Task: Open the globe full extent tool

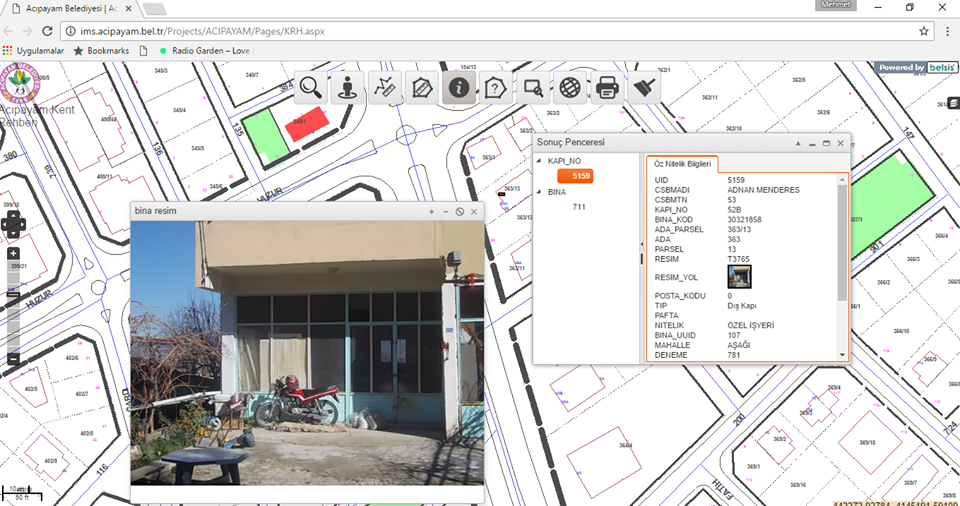Action: [569, 88]
